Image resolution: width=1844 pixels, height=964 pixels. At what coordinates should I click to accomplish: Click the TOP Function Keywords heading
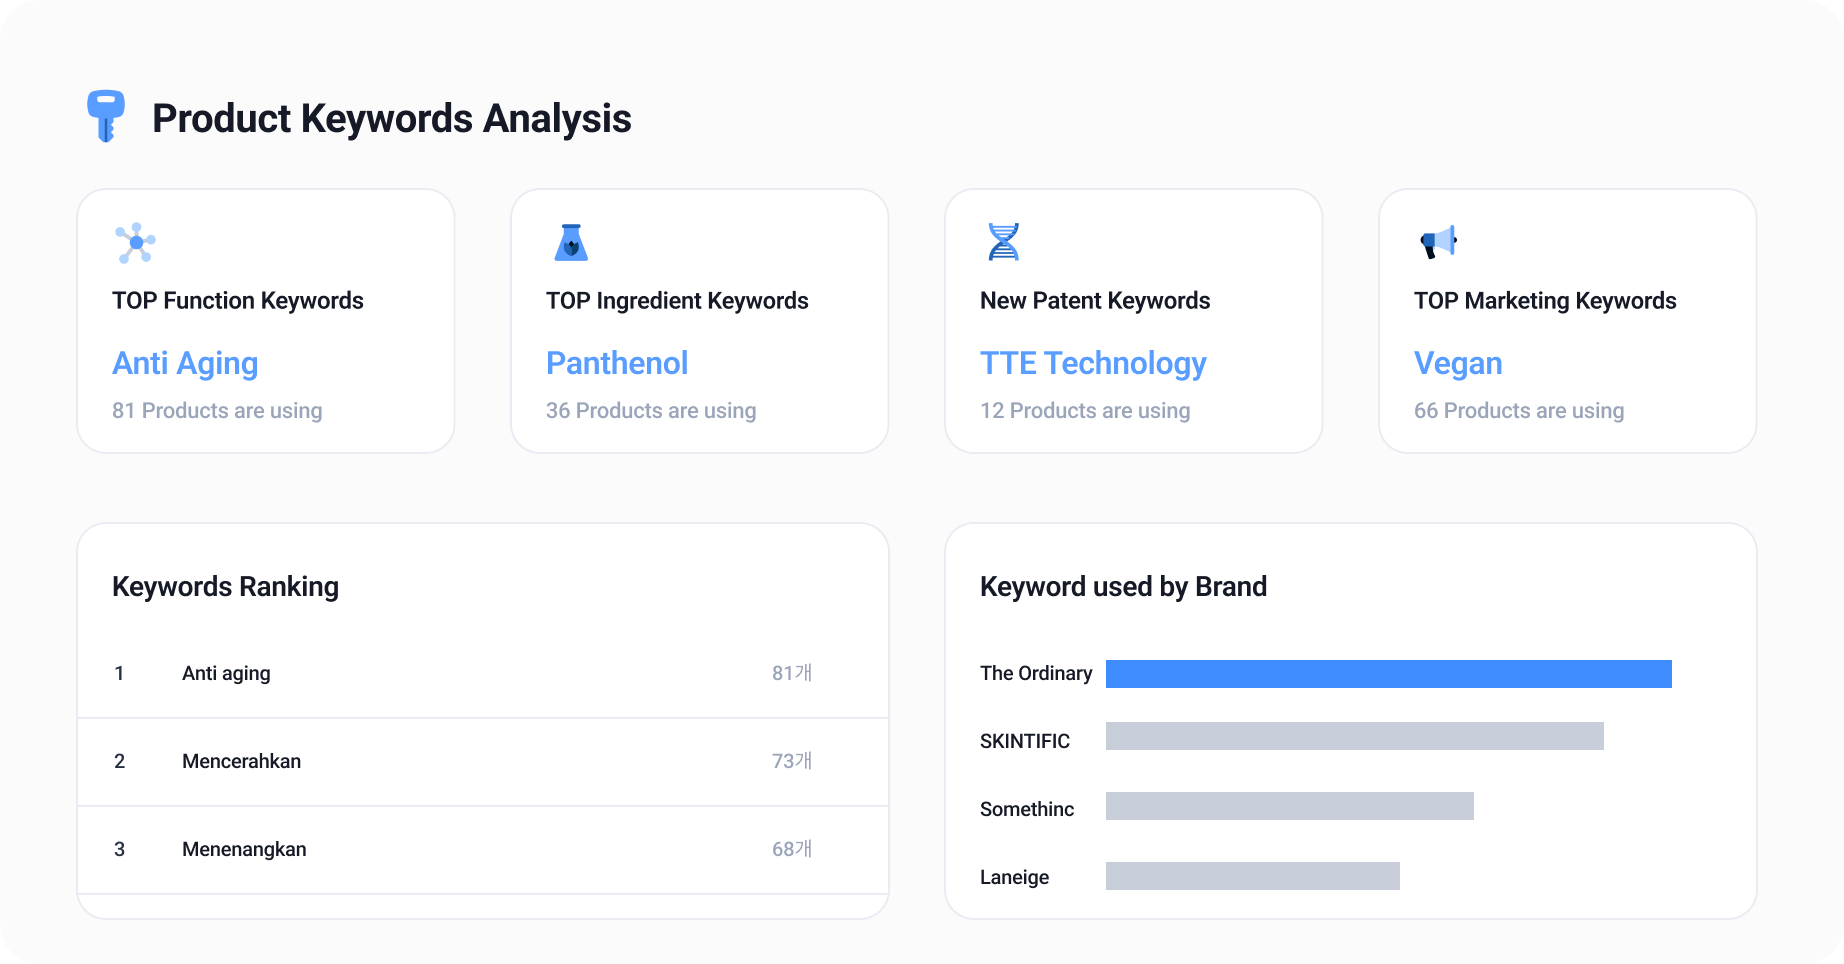(x=238, y=301)
